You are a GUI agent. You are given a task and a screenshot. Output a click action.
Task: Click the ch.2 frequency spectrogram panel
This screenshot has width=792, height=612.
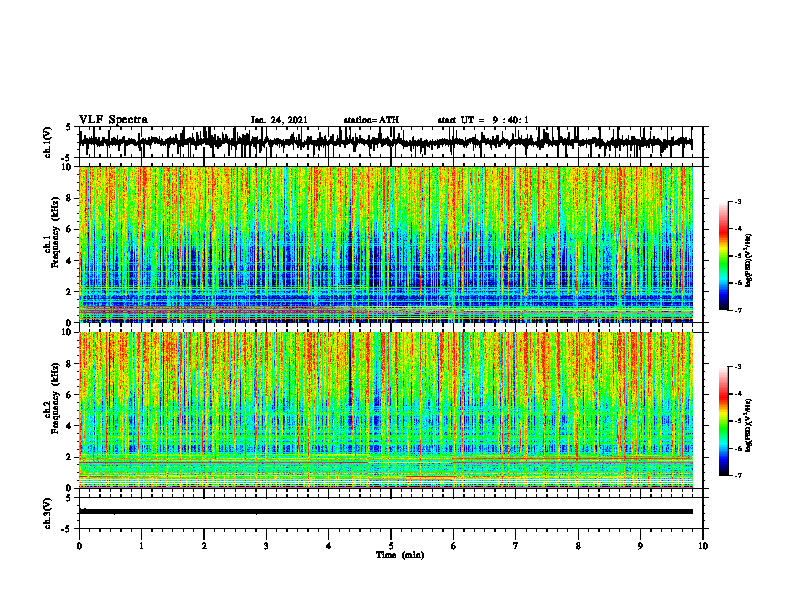tap(385, 410)
